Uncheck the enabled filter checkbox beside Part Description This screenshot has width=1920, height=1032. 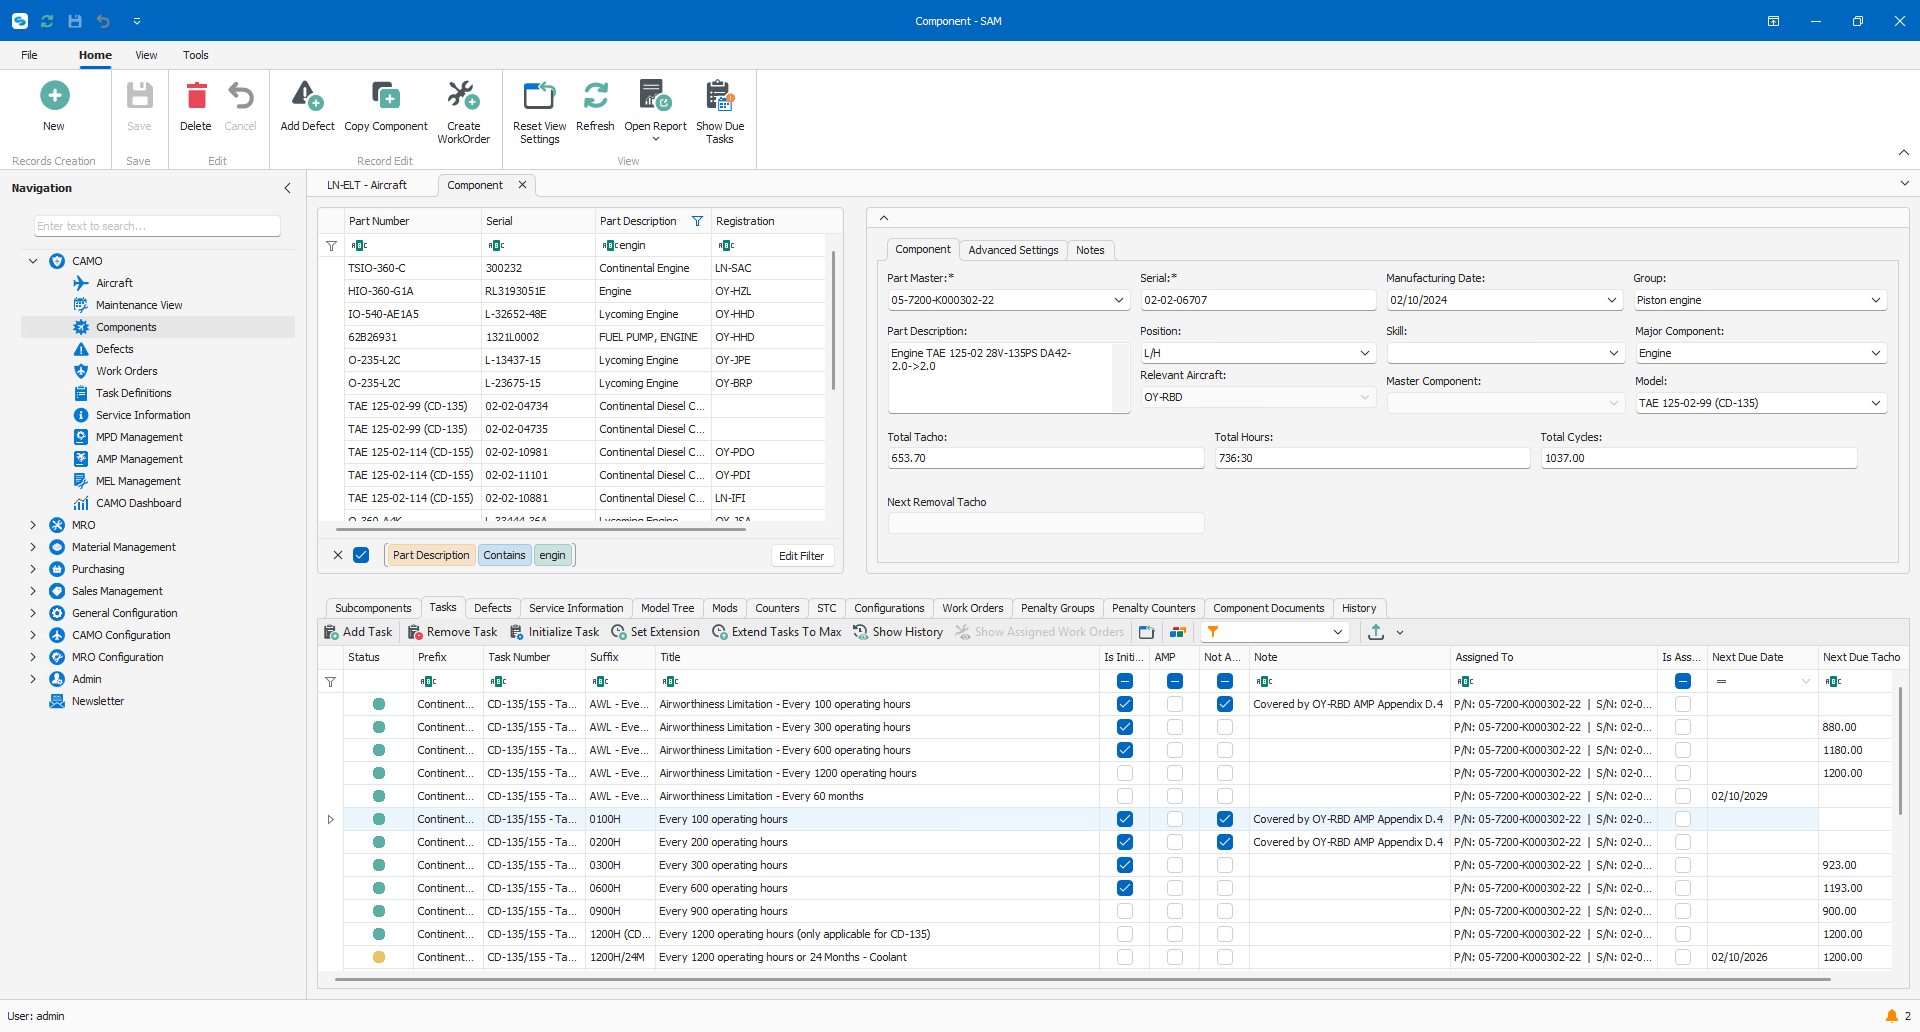point(361,555)
